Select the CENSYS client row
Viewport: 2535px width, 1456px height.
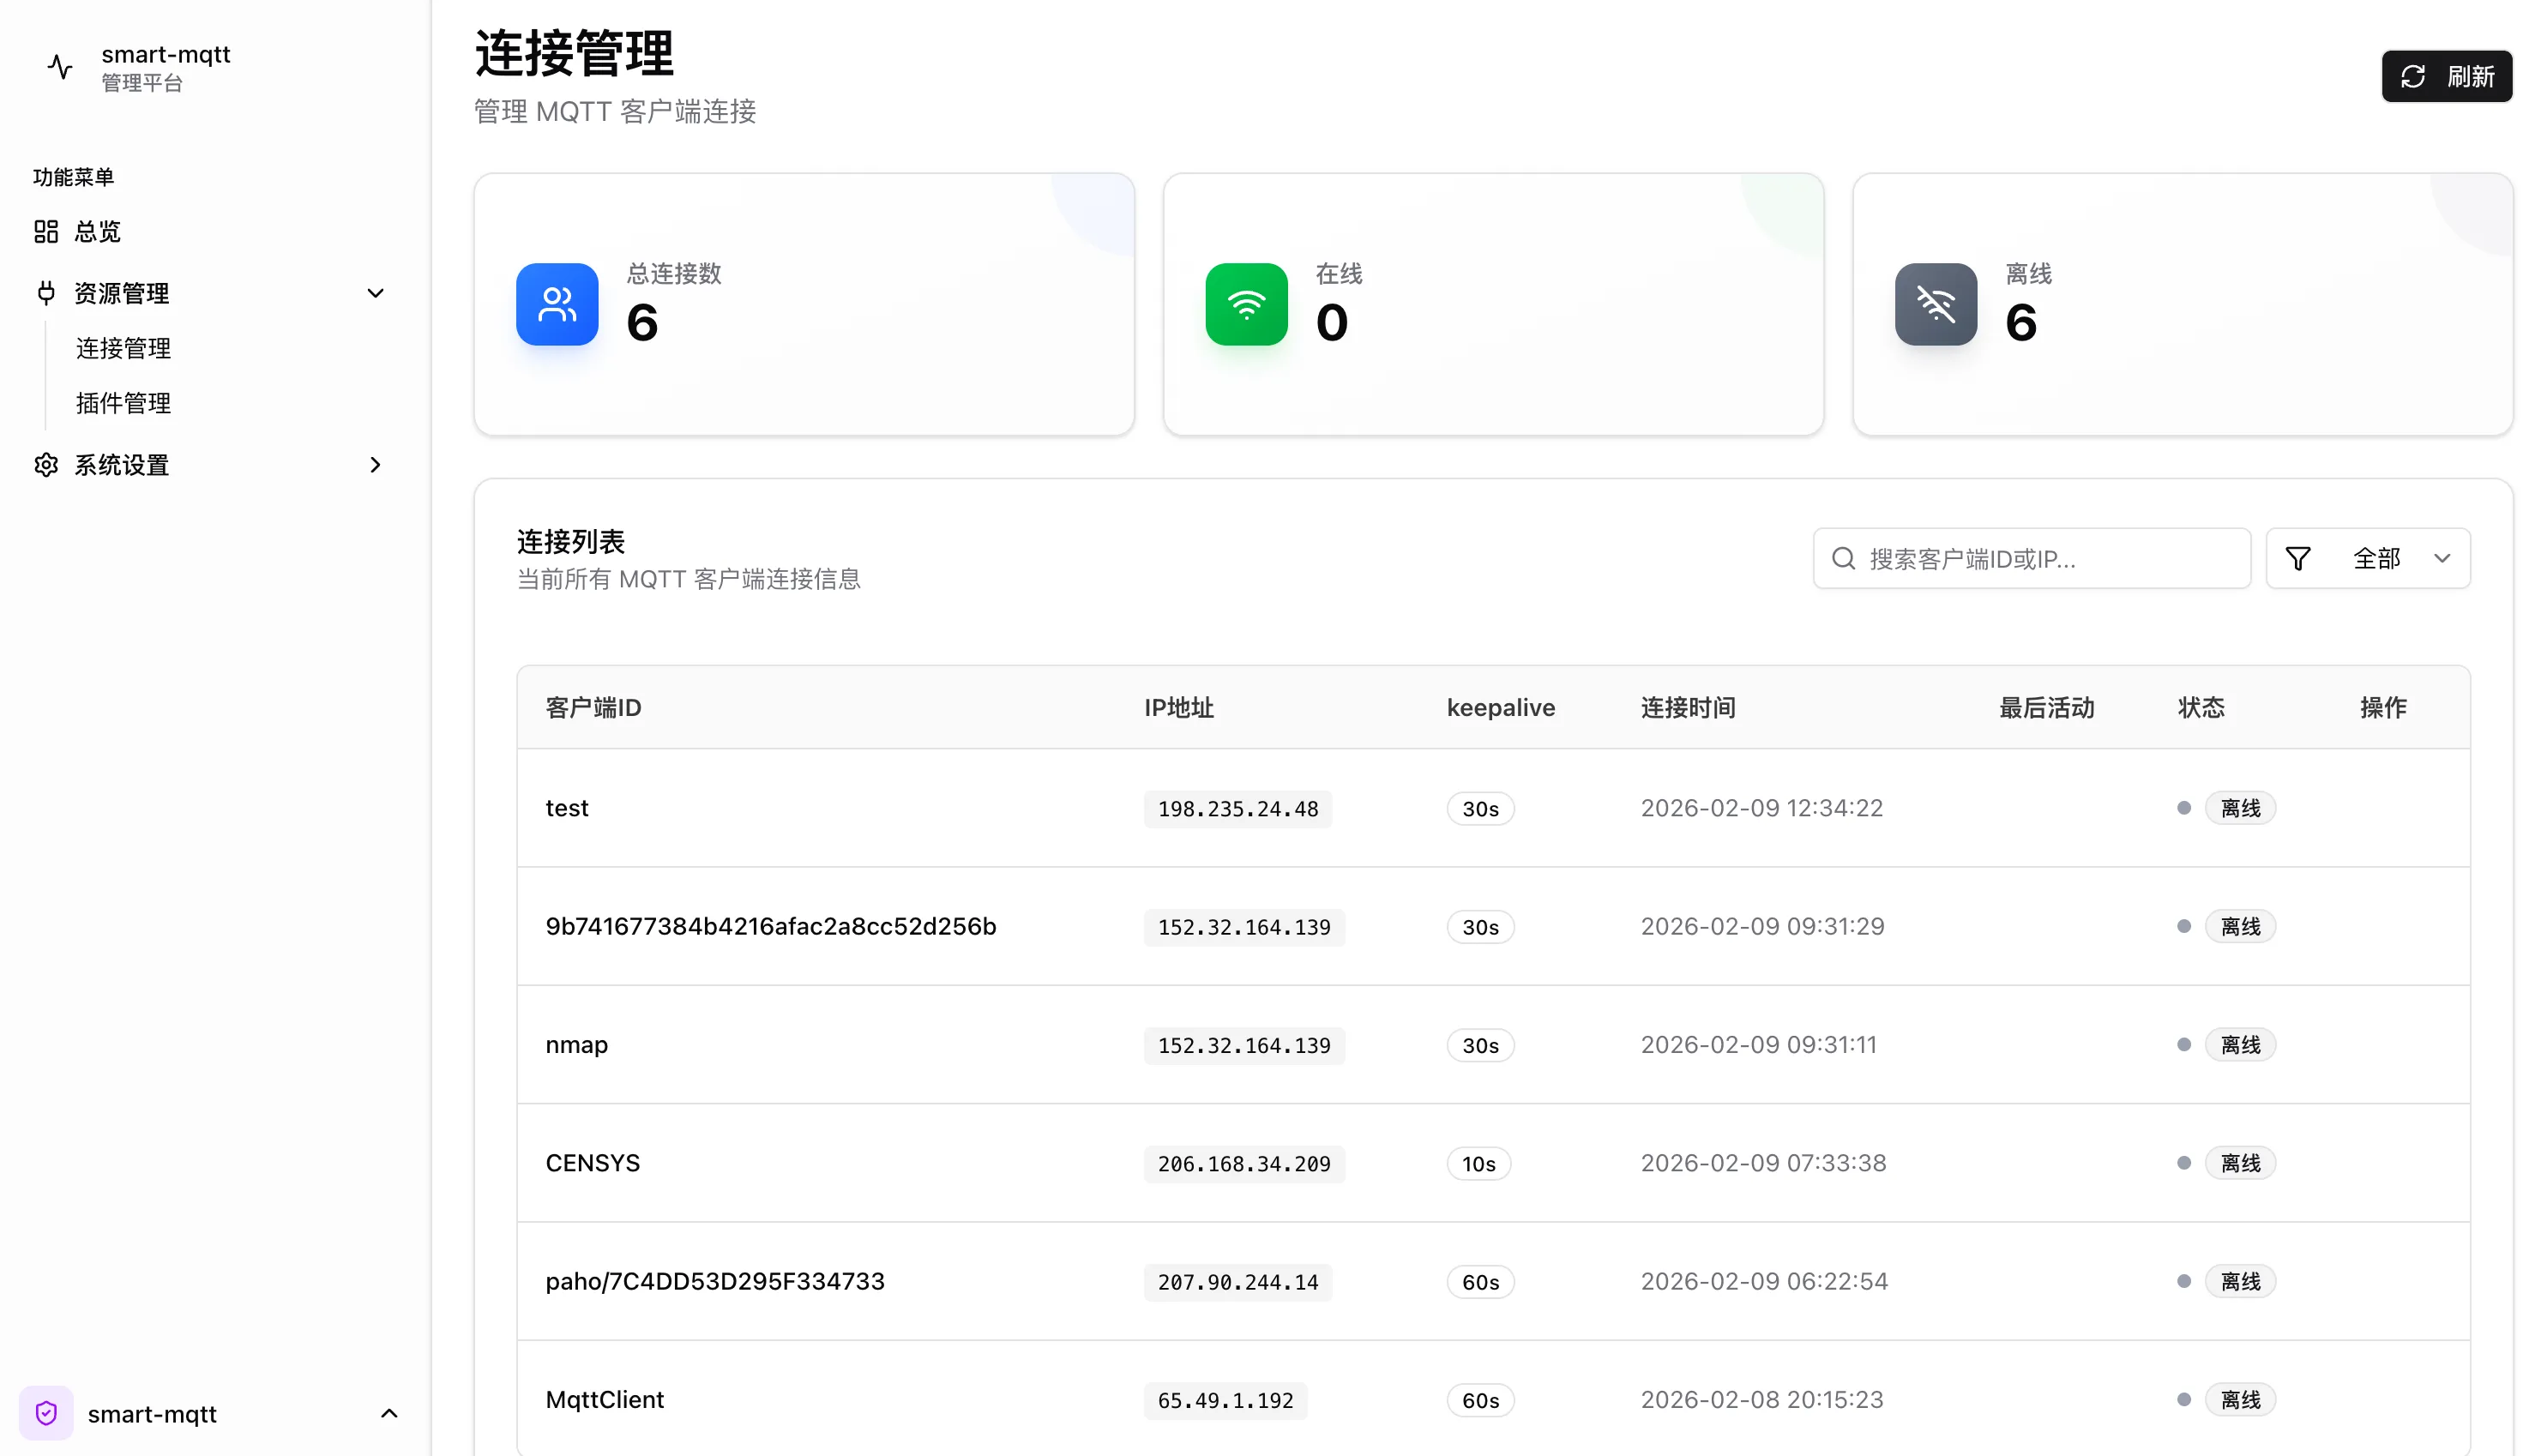click(x=592, y=1163)
